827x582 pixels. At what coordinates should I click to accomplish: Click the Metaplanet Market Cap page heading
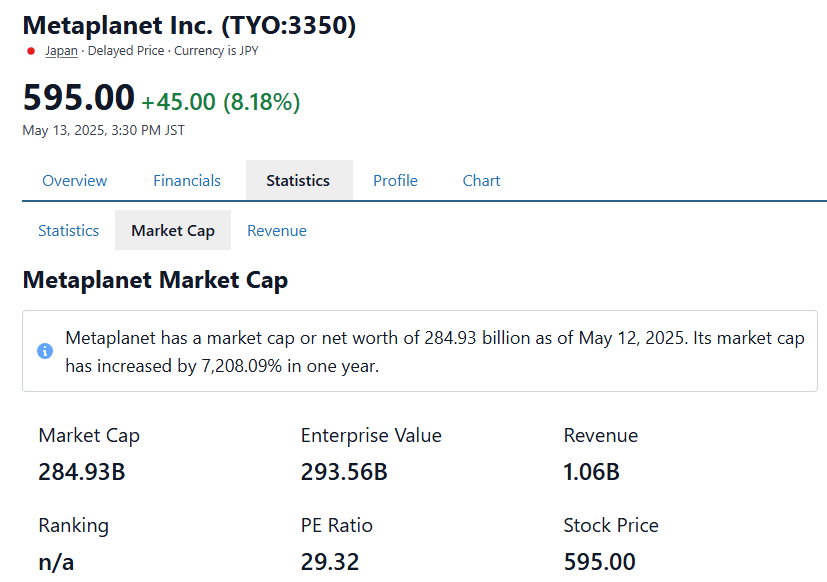(x=155, y=280)
